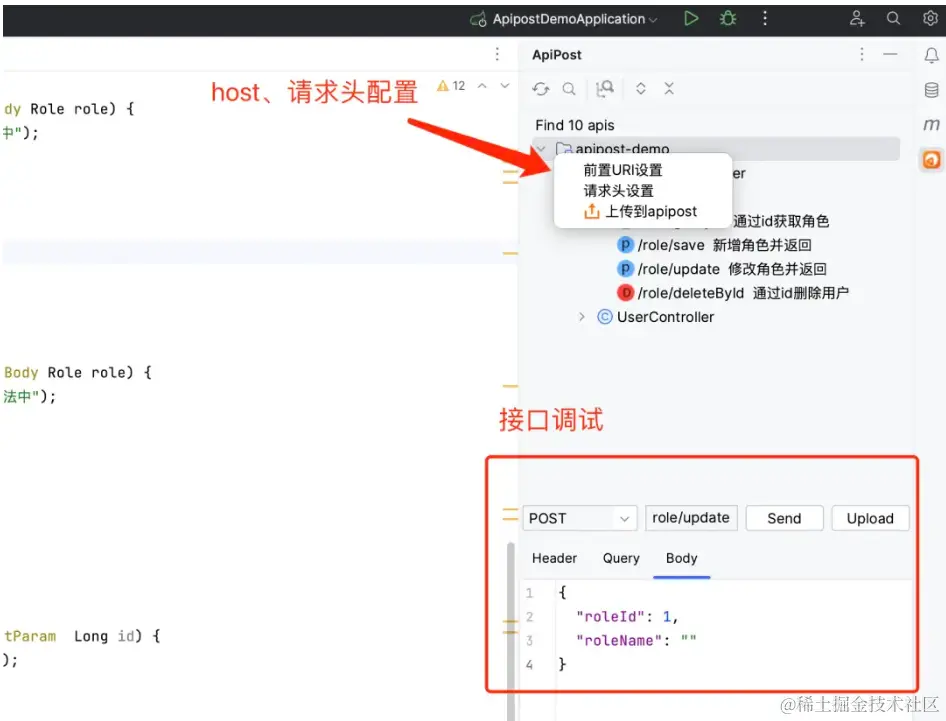Select the /role/deleteById 通过id删除用户 api
Screen dimensions: 946x721
[732, 293]
